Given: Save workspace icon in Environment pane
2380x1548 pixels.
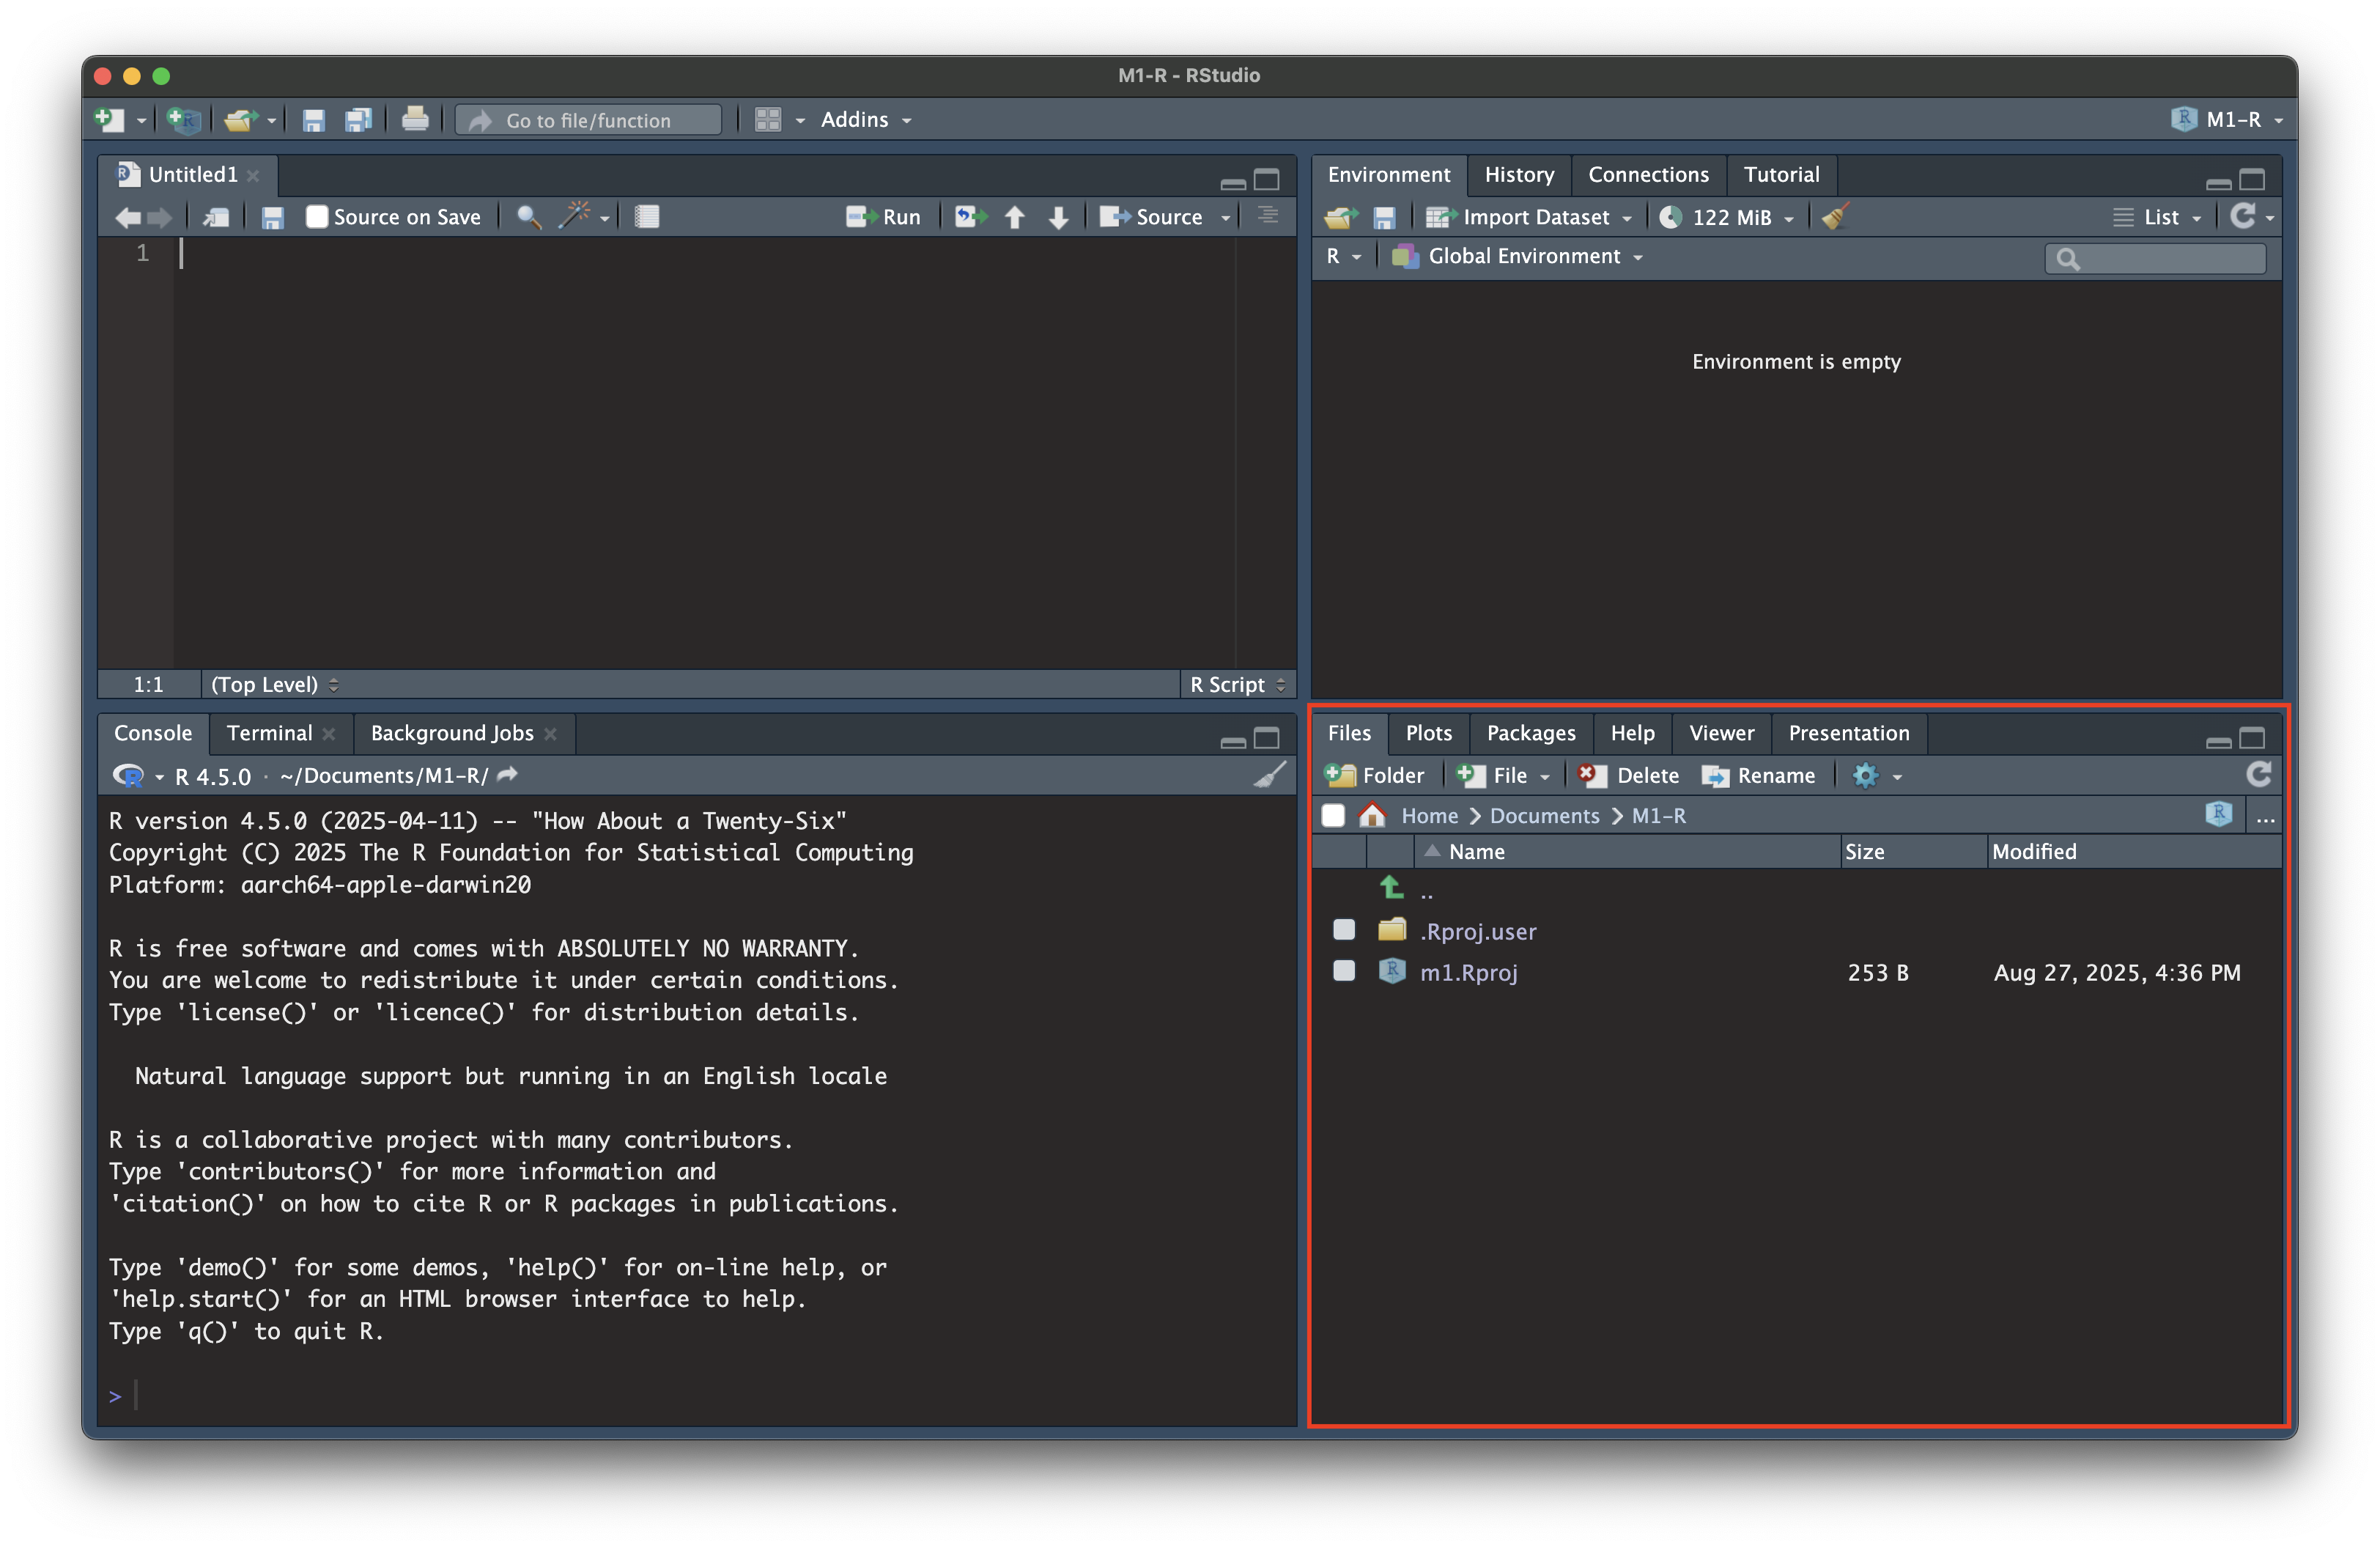Looking at the screenshot, I should 1384,217.
